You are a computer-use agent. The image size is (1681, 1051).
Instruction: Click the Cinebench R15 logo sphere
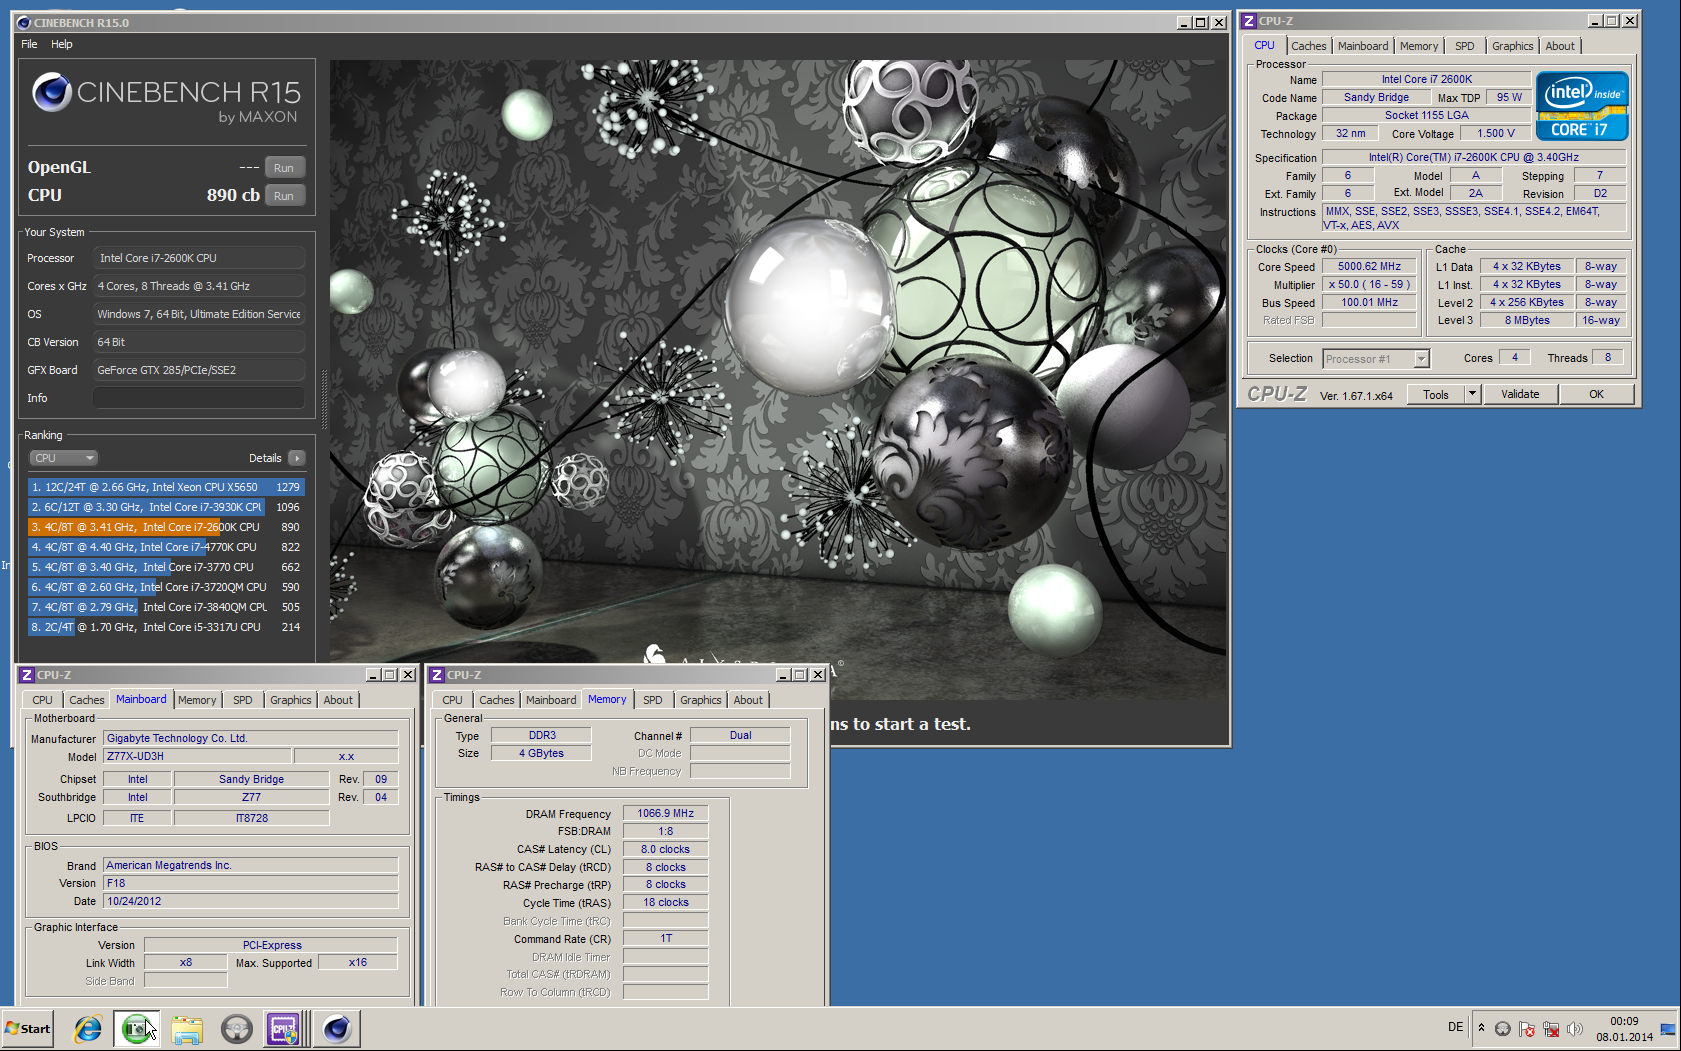[52, 92]
